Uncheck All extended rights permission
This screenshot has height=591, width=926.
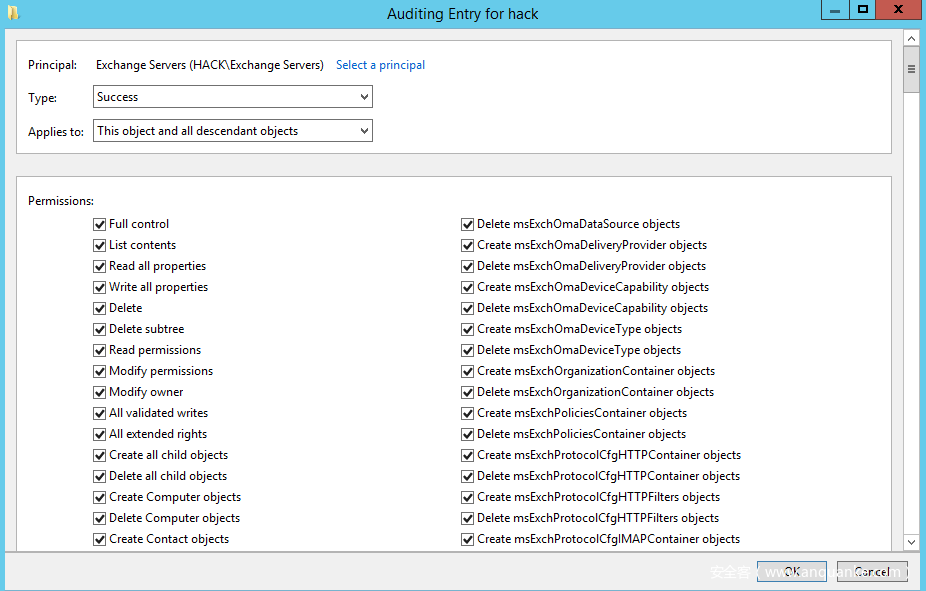(100, 434)
